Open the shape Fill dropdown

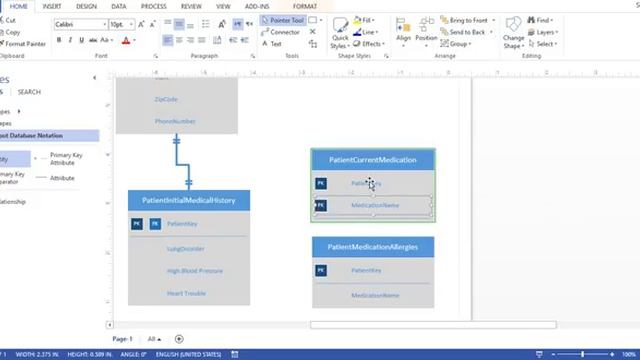pyautogui.click(x=364, y=20)
